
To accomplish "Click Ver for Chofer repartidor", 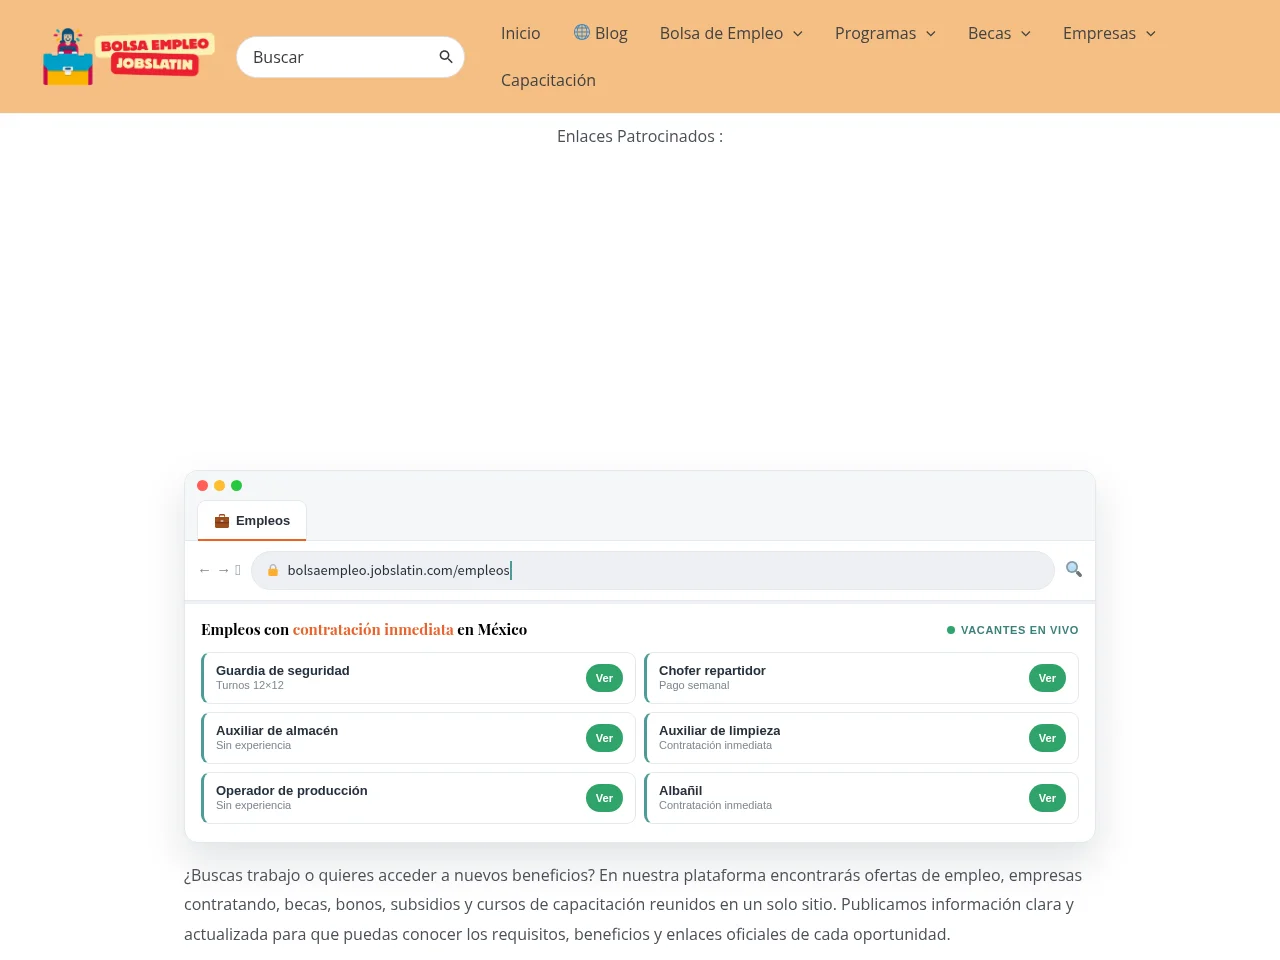I will (x=1047, y=678).
